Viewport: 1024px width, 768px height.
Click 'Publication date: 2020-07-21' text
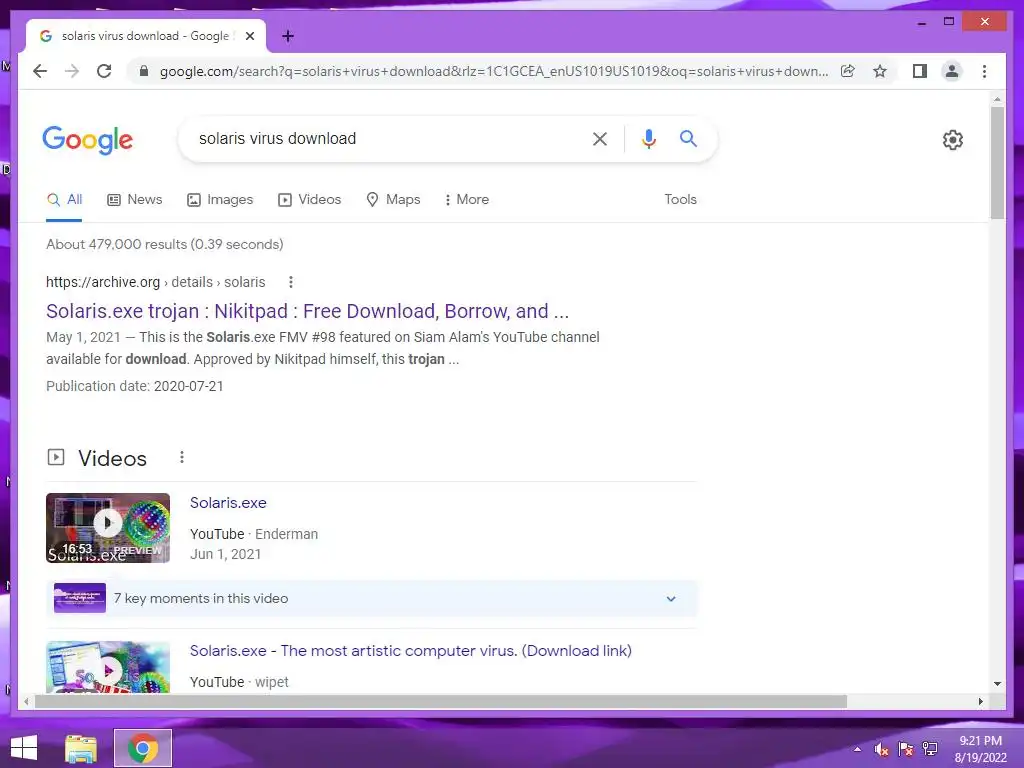135,386
